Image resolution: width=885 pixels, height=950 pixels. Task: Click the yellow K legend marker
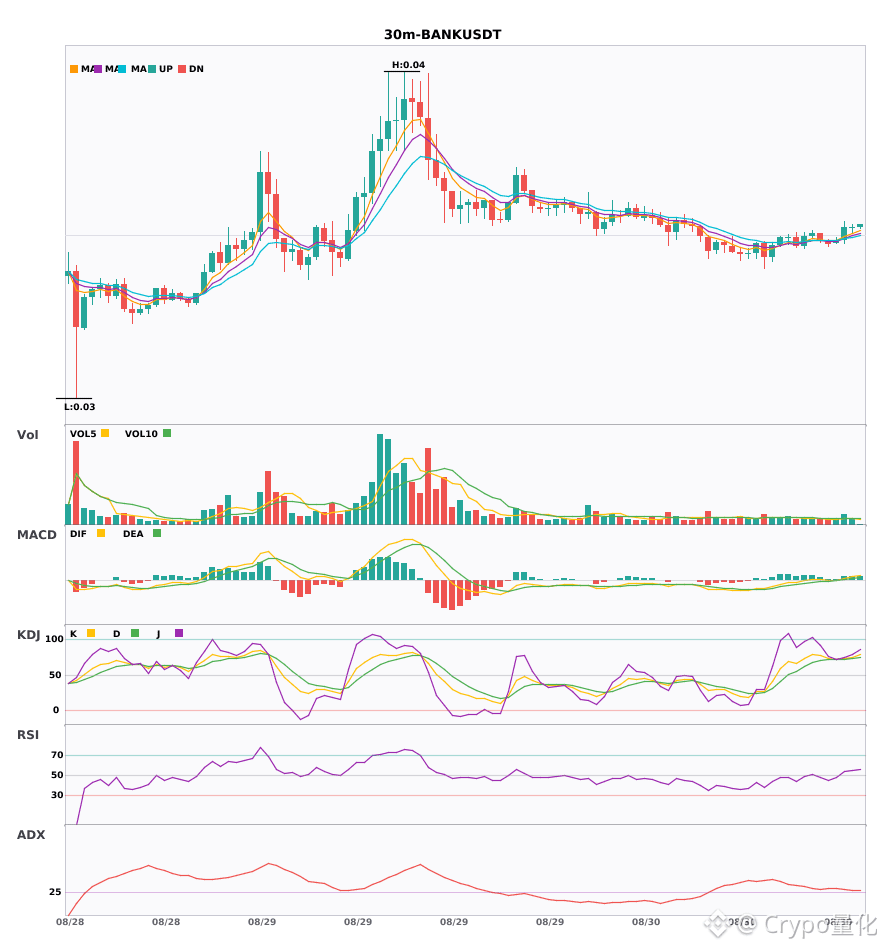pos(91,633)
